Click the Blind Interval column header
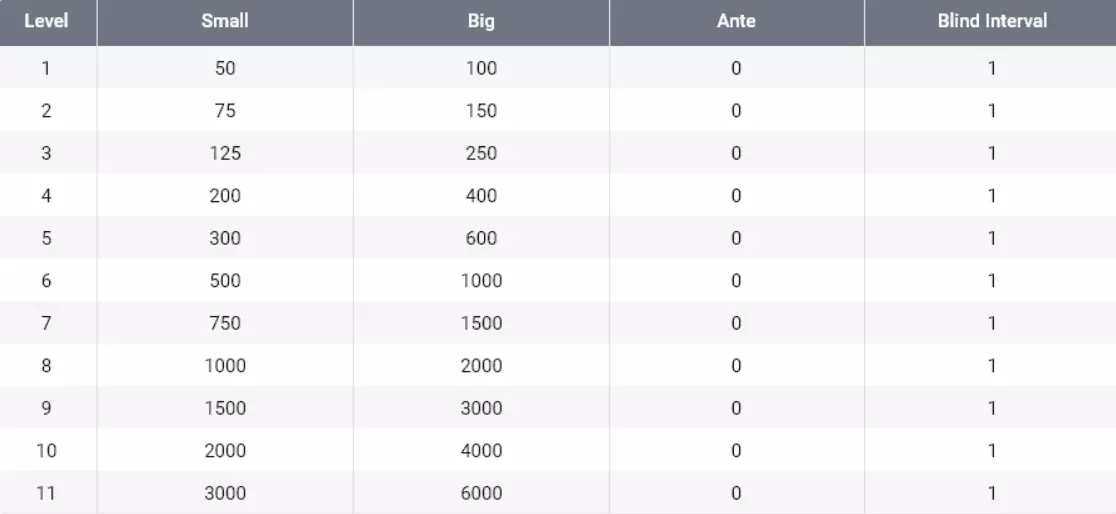 click(992, 21)
